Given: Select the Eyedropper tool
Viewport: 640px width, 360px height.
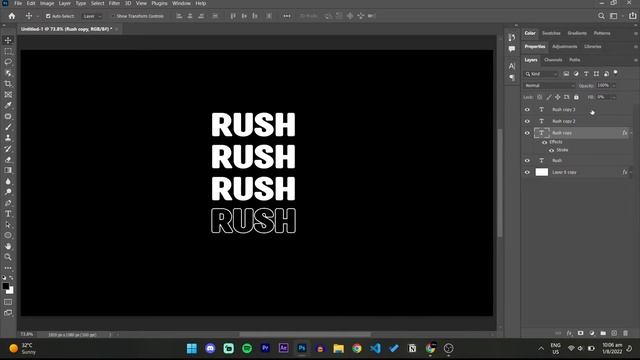Looking at the screenshot, I should tap(8, 105).
